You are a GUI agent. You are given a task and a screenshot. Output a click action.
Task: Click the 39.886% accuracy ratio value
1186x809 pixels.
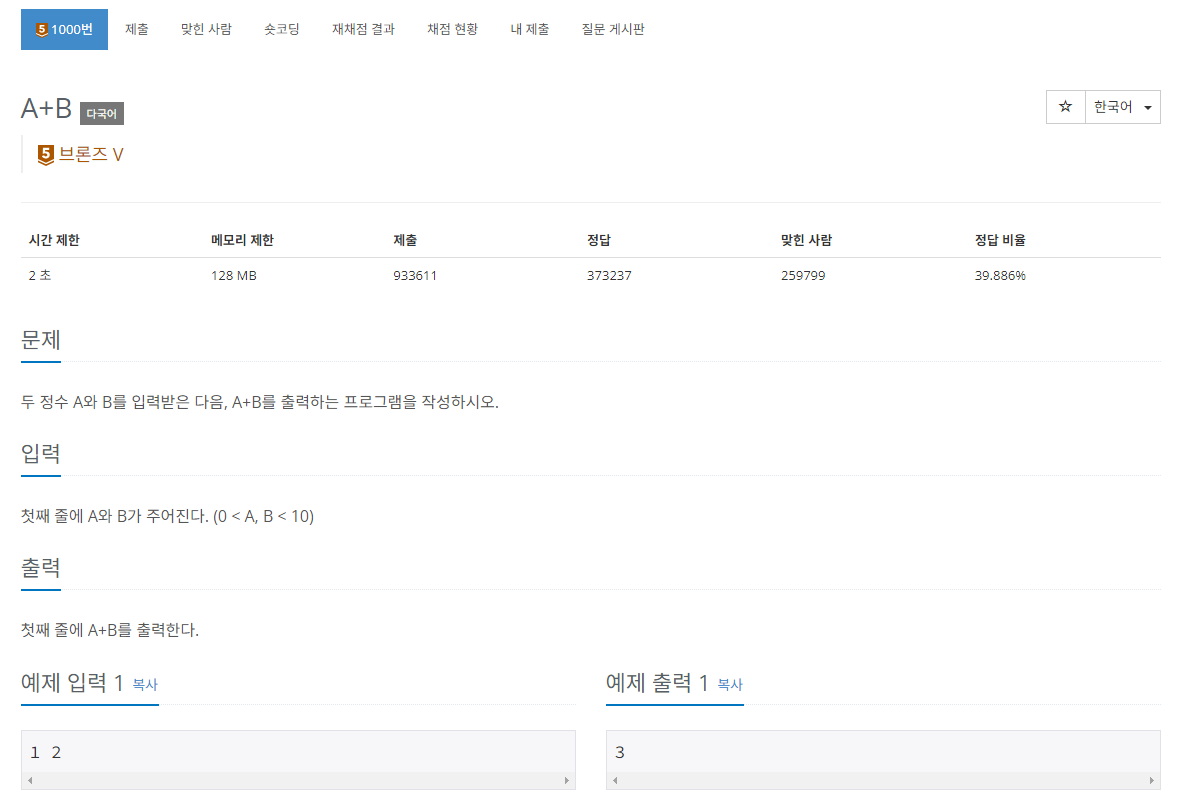pyautogui.click(x=1000, y=276)
